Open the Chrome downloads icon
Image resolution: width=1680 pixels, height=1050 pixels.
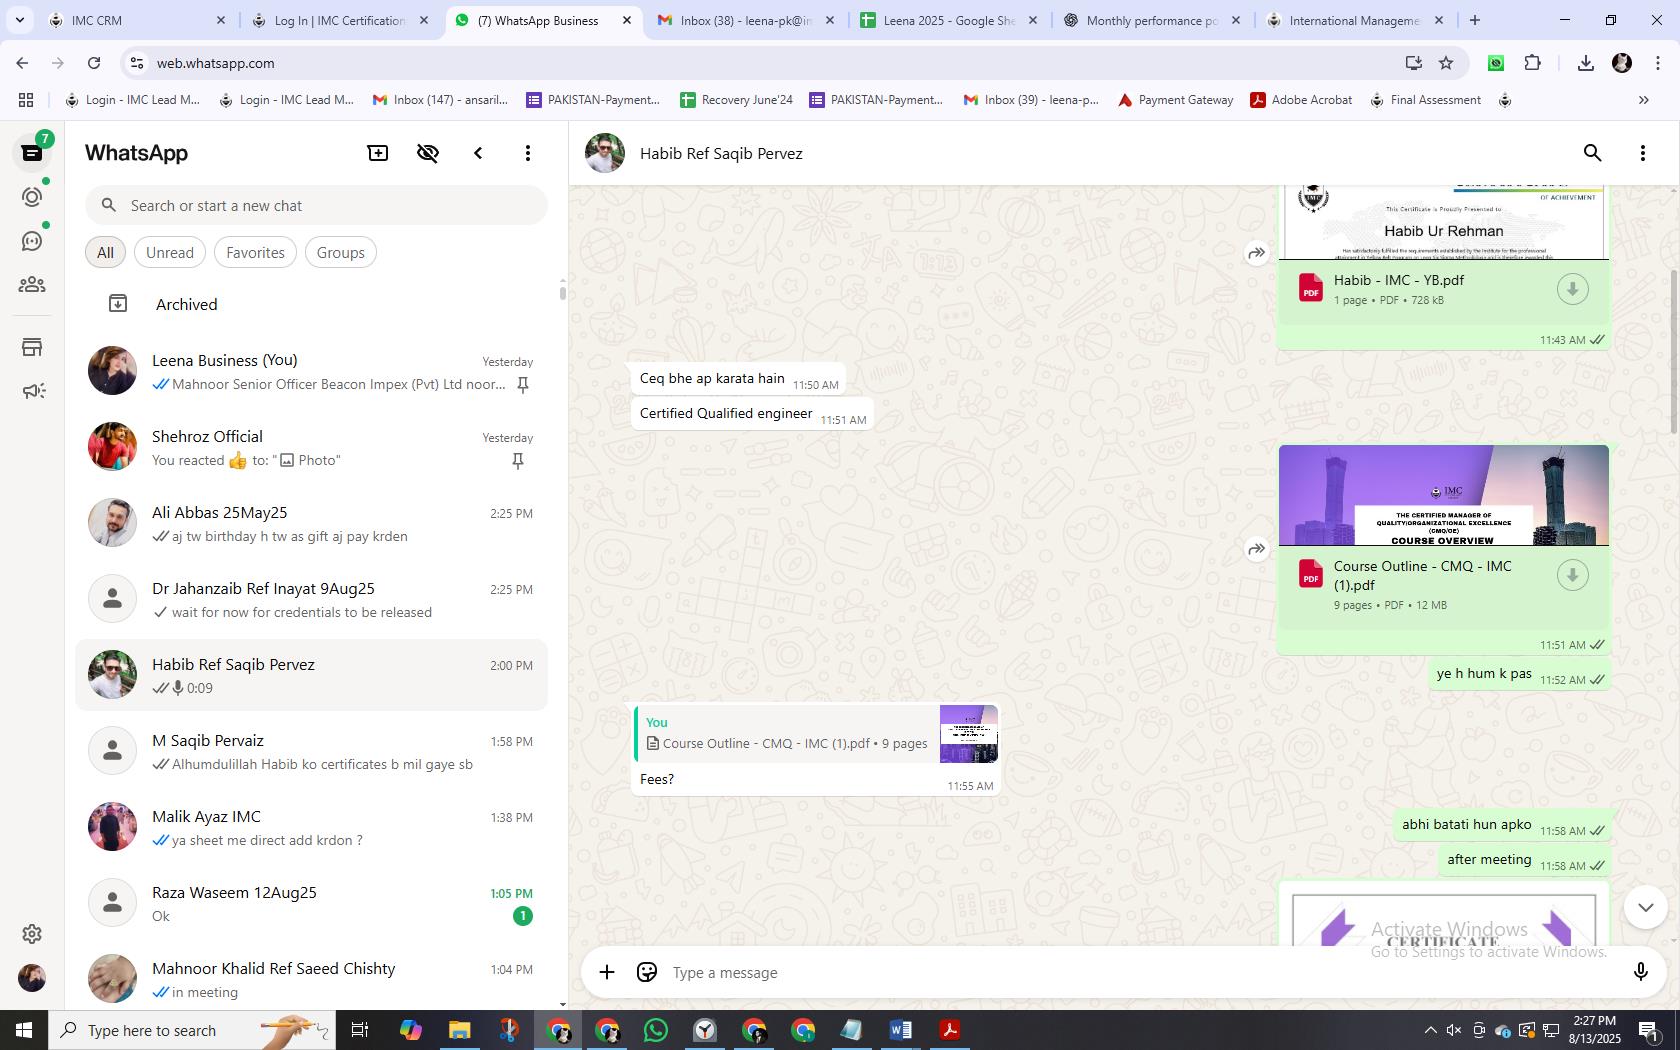(1585, 63)
